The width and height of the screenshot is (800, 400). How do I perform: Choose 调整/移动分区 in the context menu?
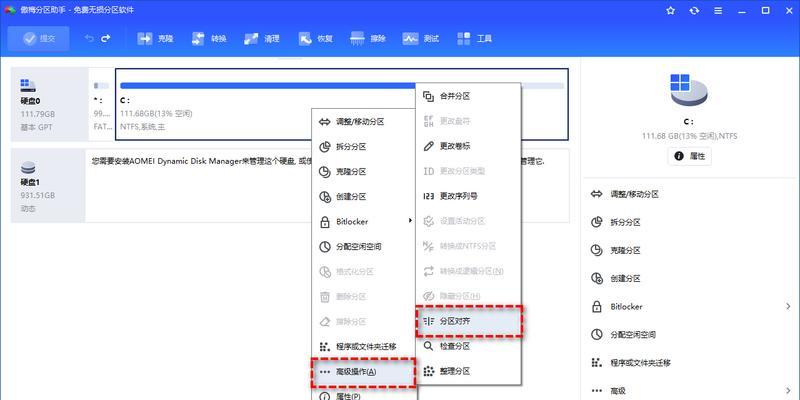click(363, 122)
